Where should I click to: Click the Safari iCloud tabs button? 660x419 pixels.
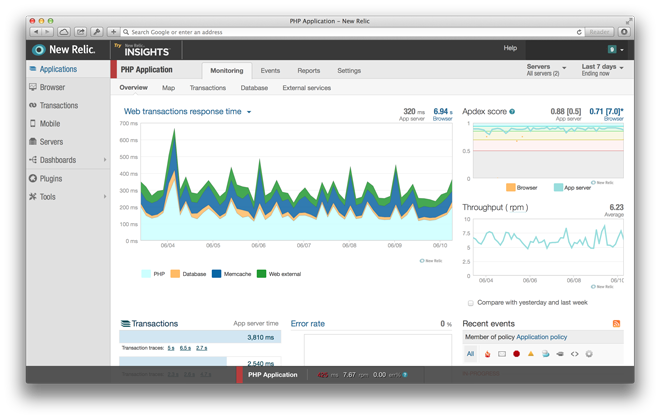point(64,32)
